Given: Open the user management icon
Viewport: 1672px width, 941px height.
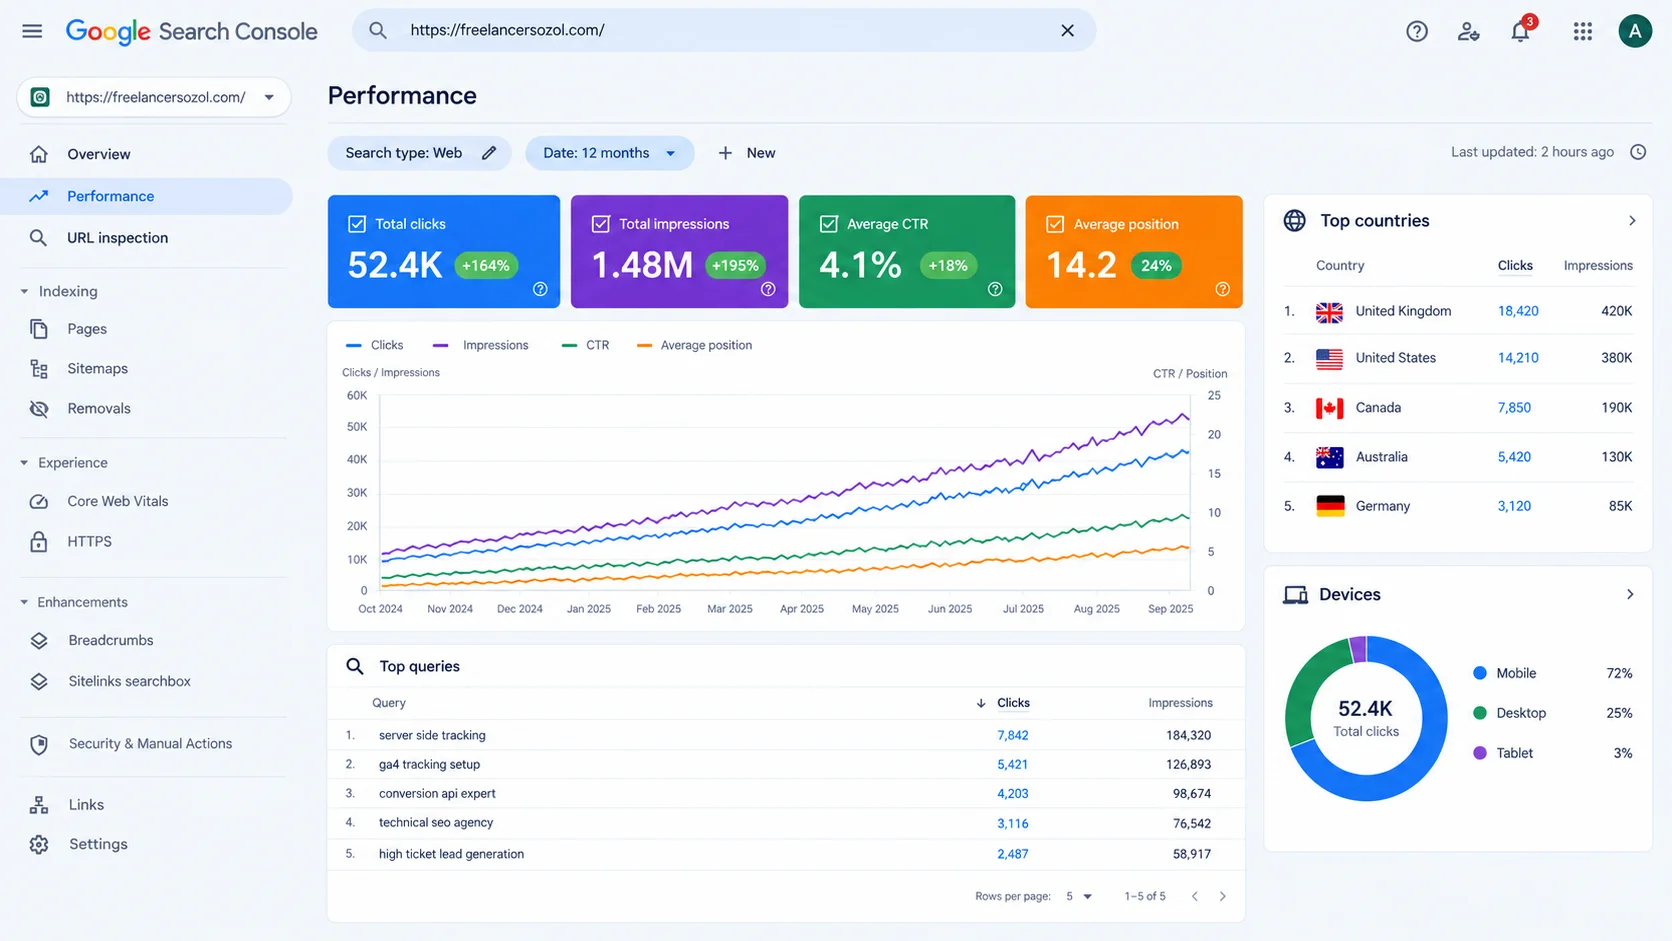Looking at the screenshot, I should coord(1468,31).
